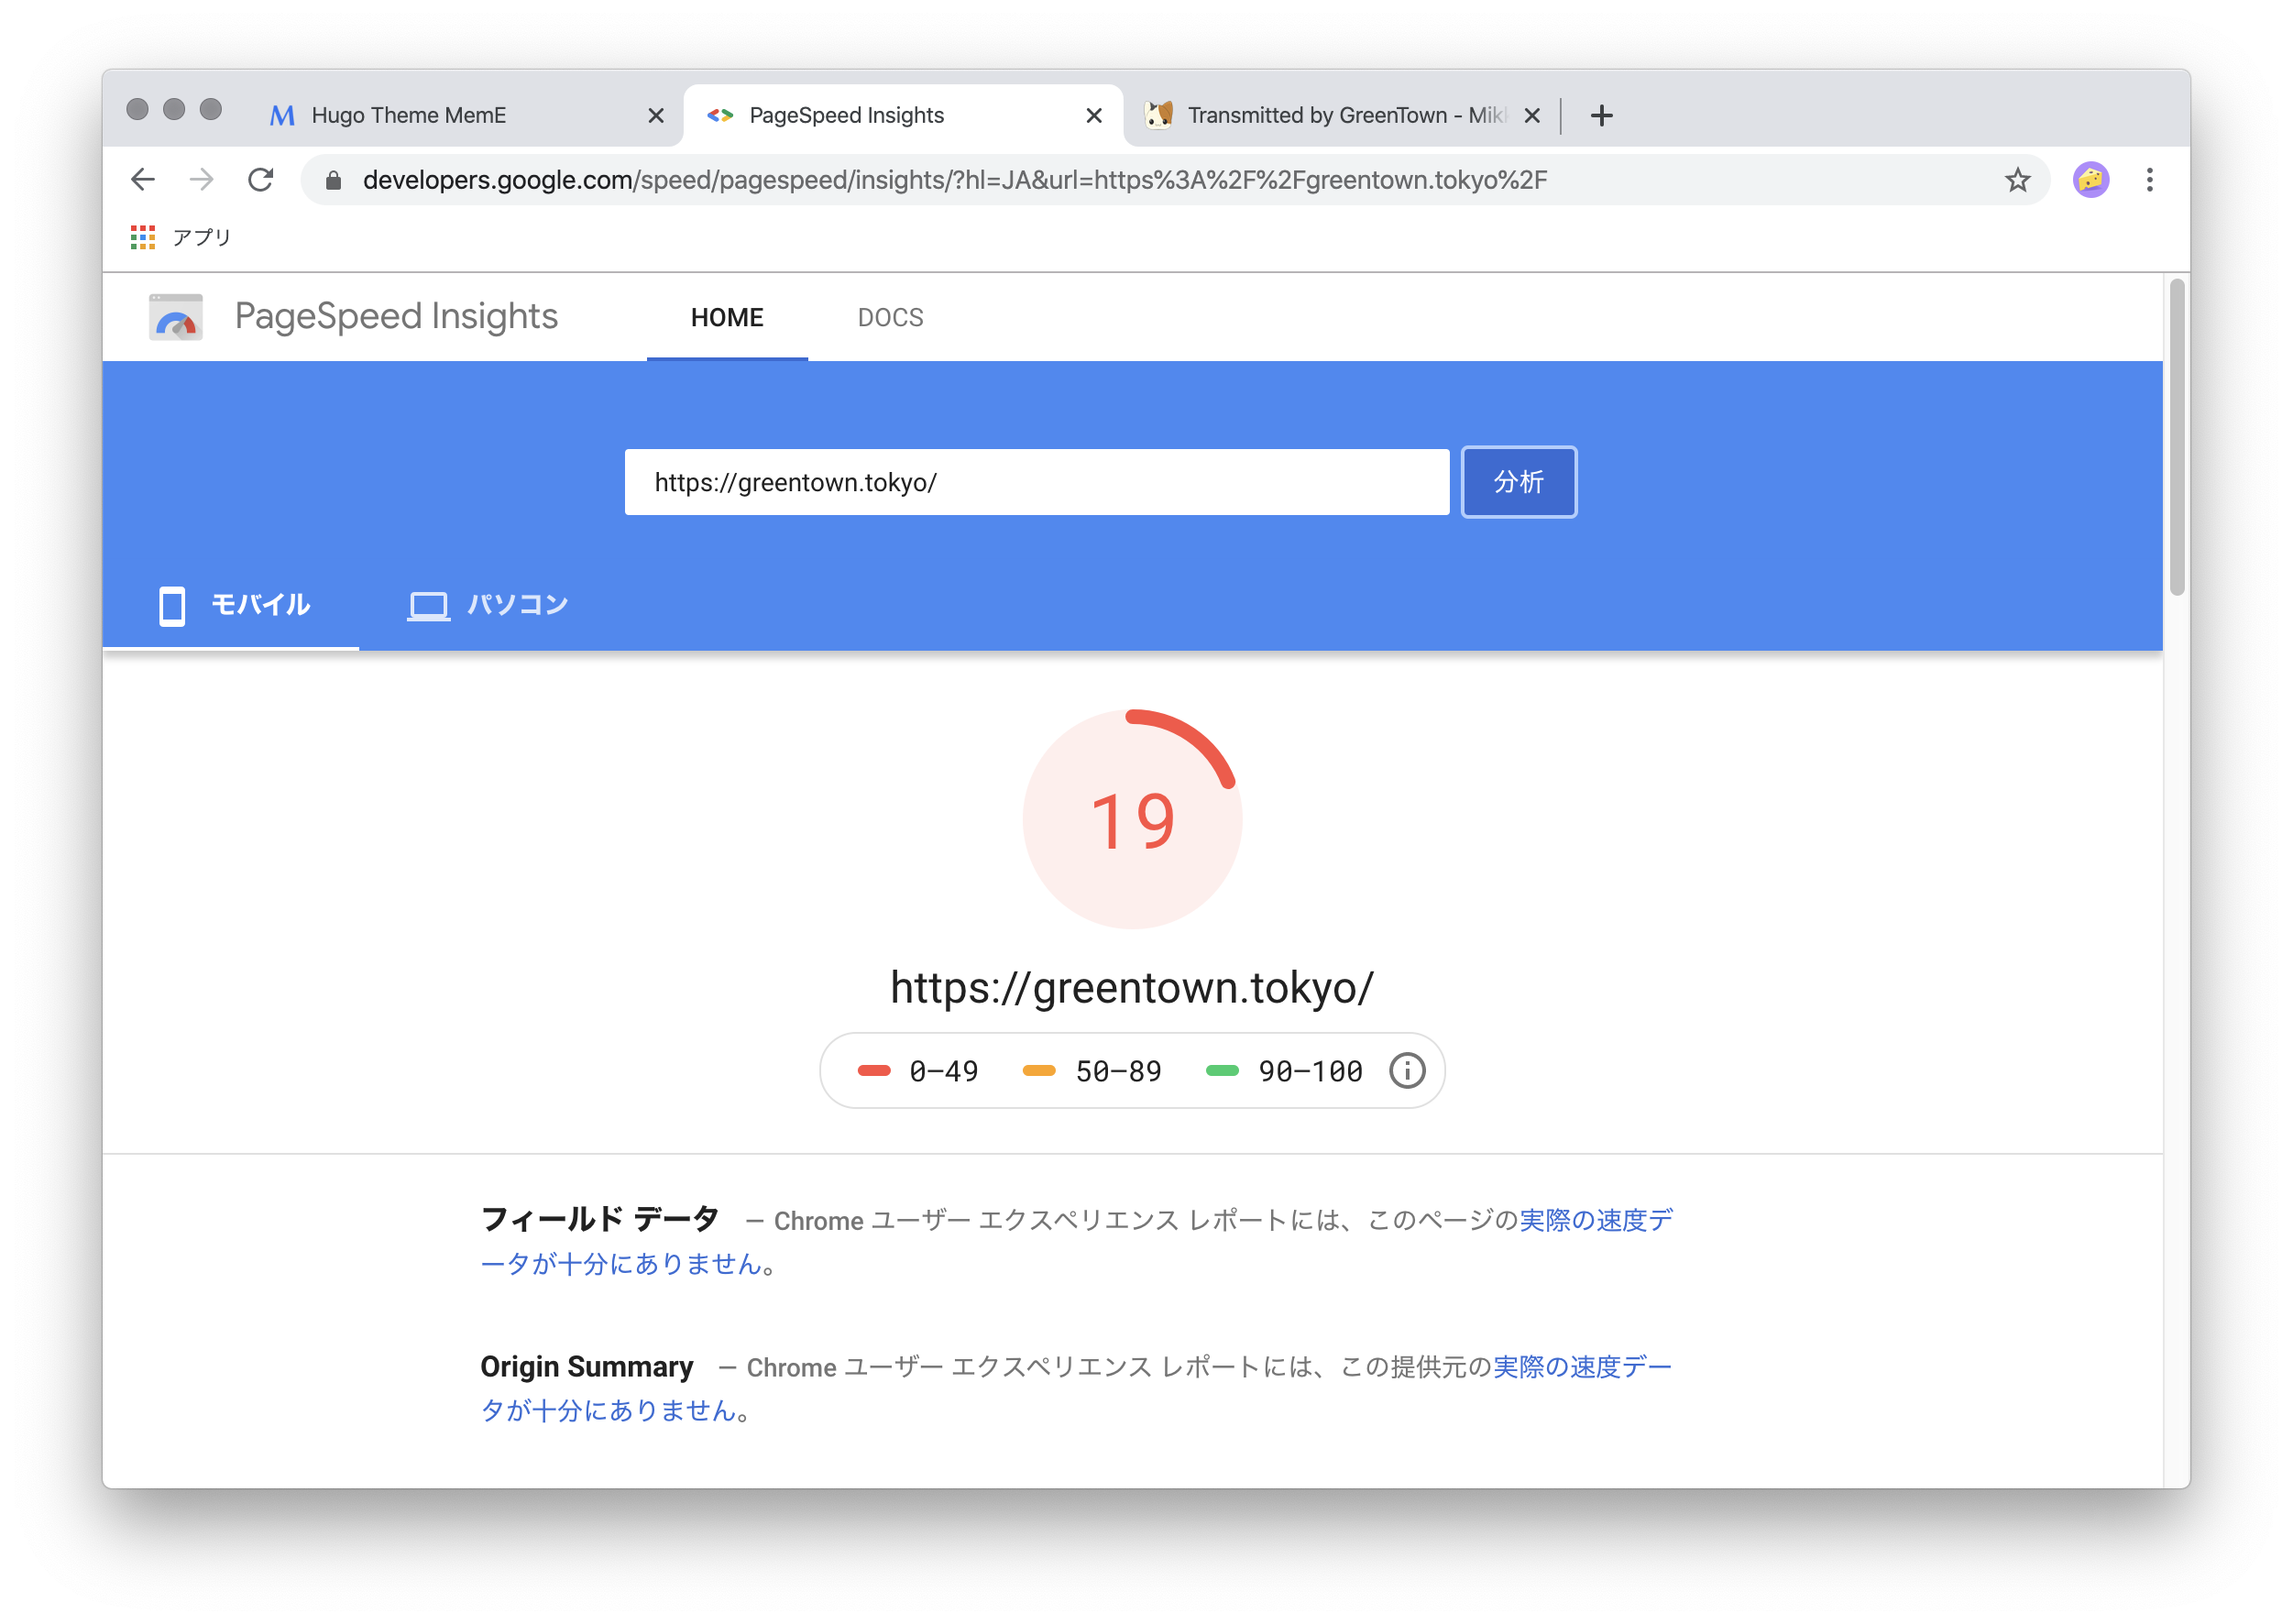Click the 分析 analyze button
This screenshot has height=1624, width=2293.
[x=1518, y=482]
